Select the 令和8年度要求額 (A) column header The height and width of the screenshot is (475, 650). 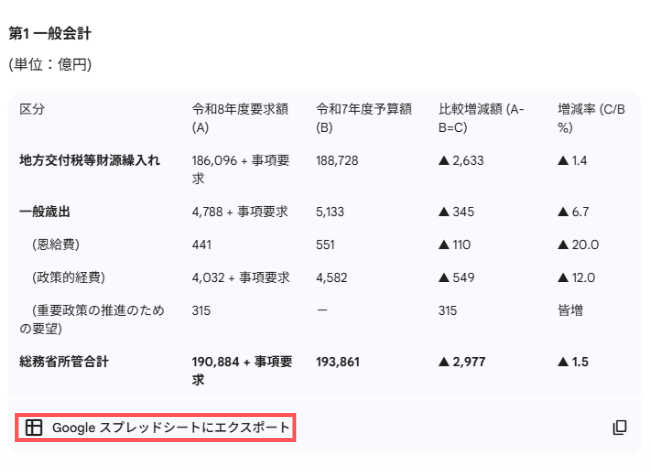click(240, 118)
